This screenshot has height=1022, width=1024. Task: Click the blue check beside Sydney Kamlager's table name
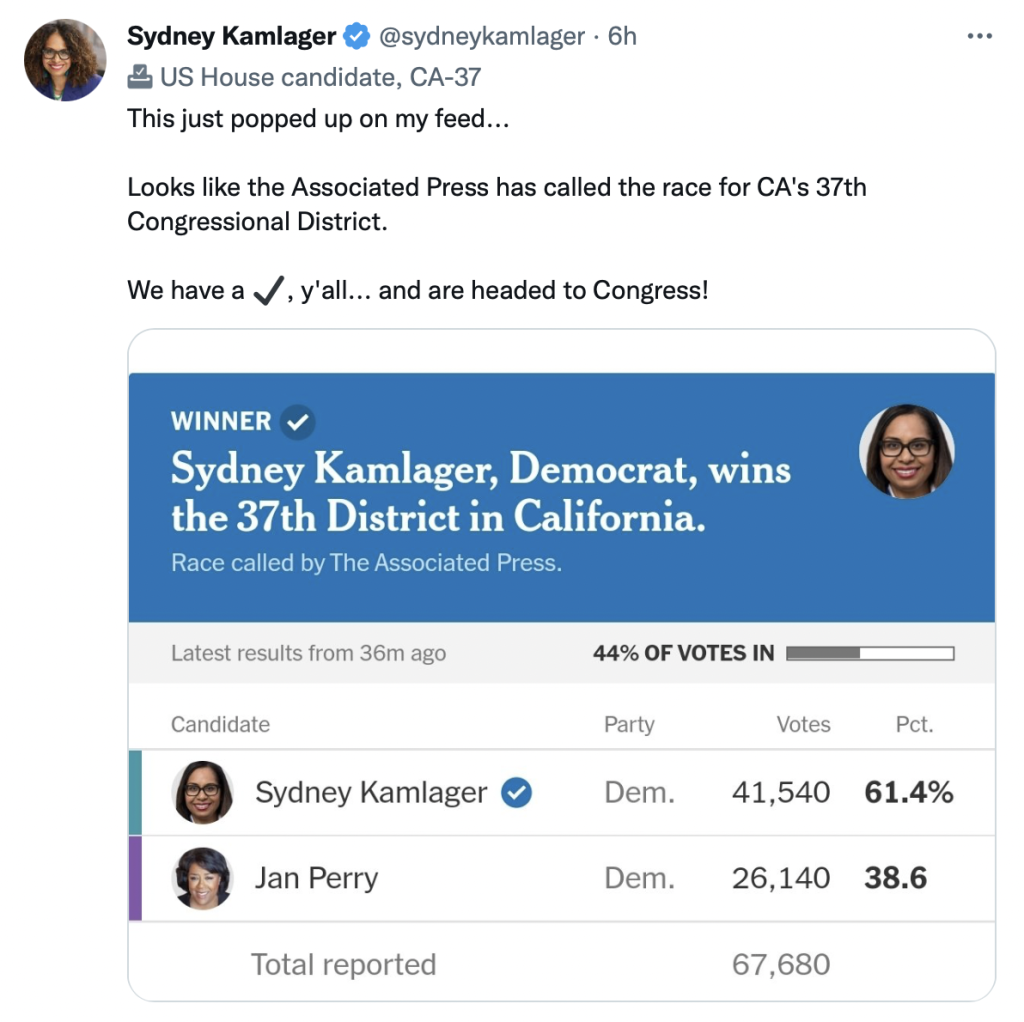[516, 793]
